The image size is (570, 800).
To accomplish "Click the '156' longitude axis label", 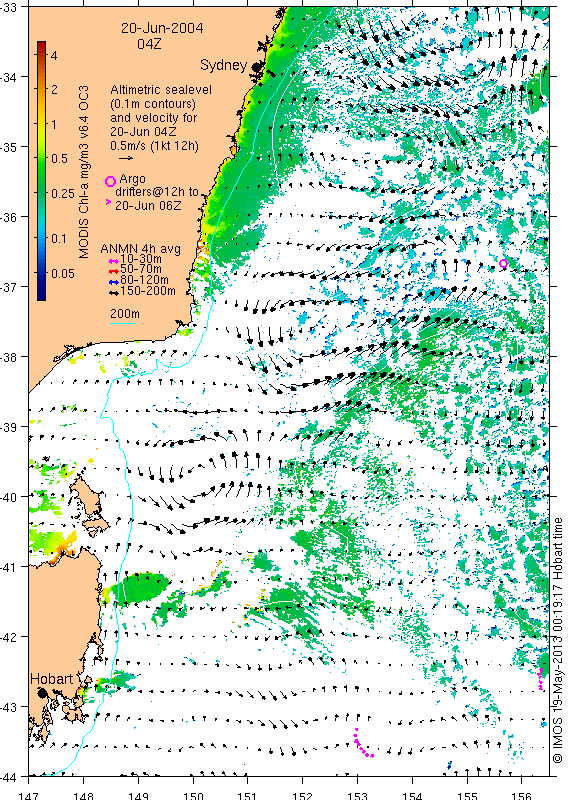I will [x=522, y=795].
